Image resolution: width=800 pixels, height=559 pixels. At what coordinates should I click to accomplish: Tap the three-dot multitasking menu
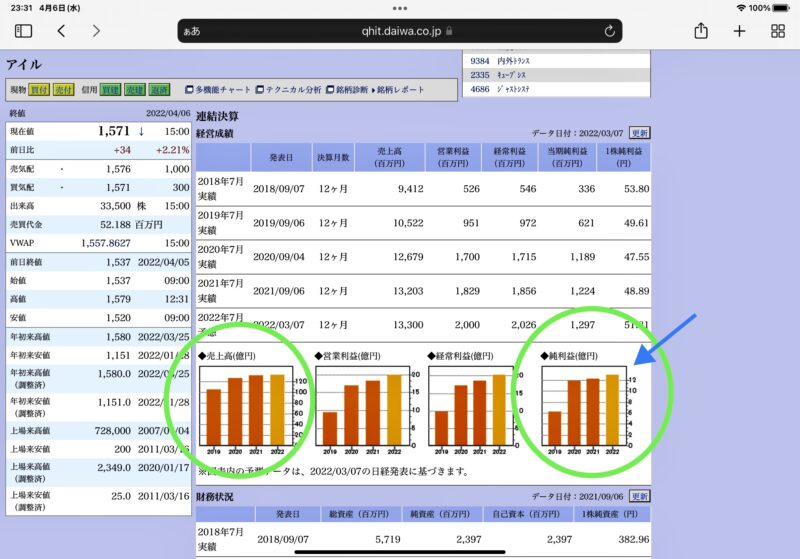tap(400, 7)
